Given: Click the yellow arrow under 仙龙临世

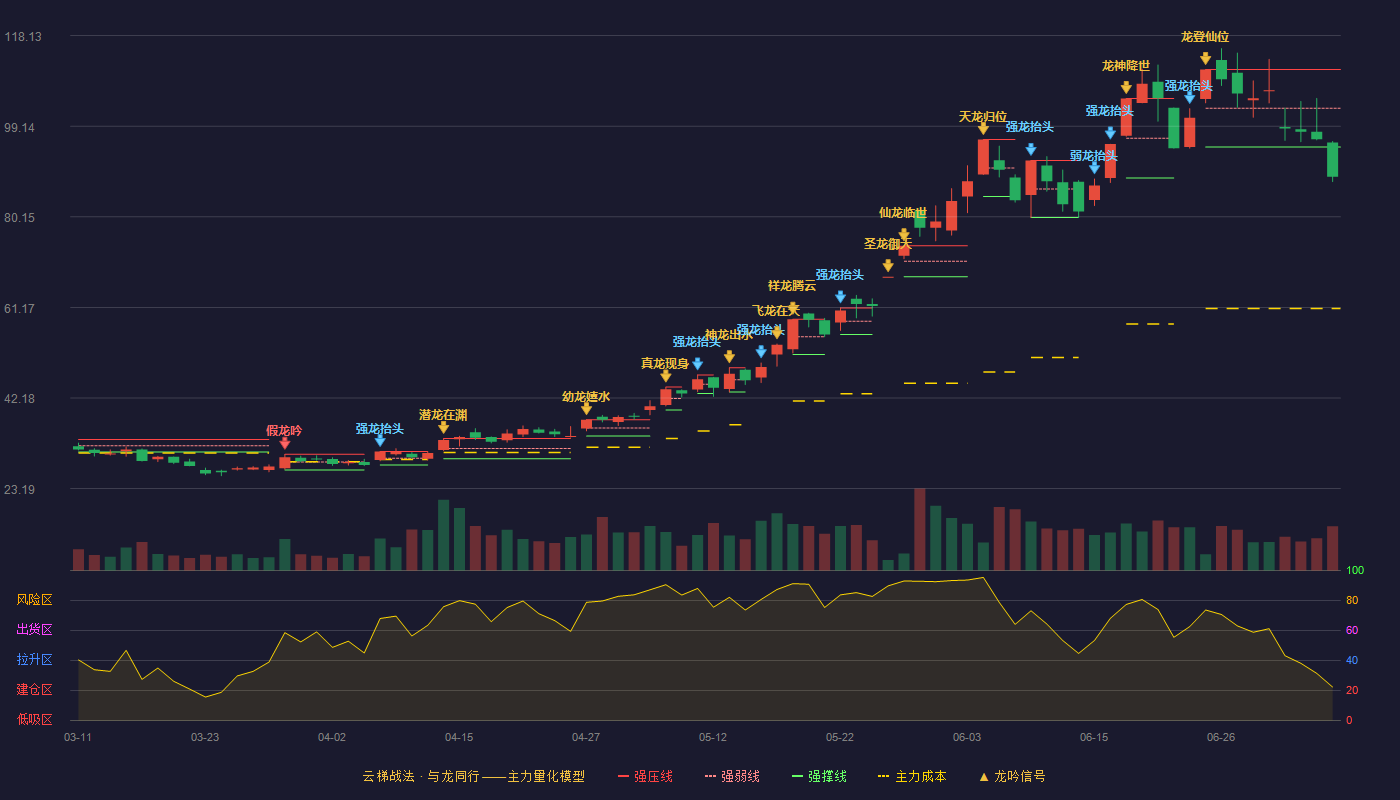Looking at the screenshot, I should (x=903, y=235).
